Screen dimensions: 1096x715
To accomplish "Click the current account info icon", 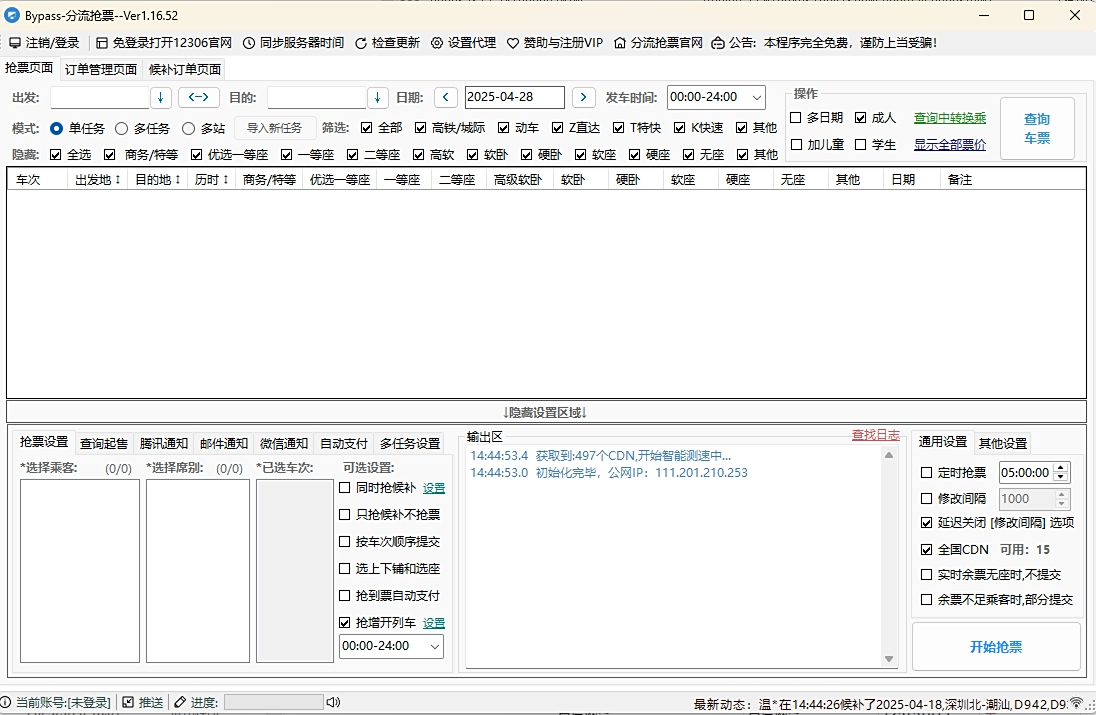I will (6, 702).
